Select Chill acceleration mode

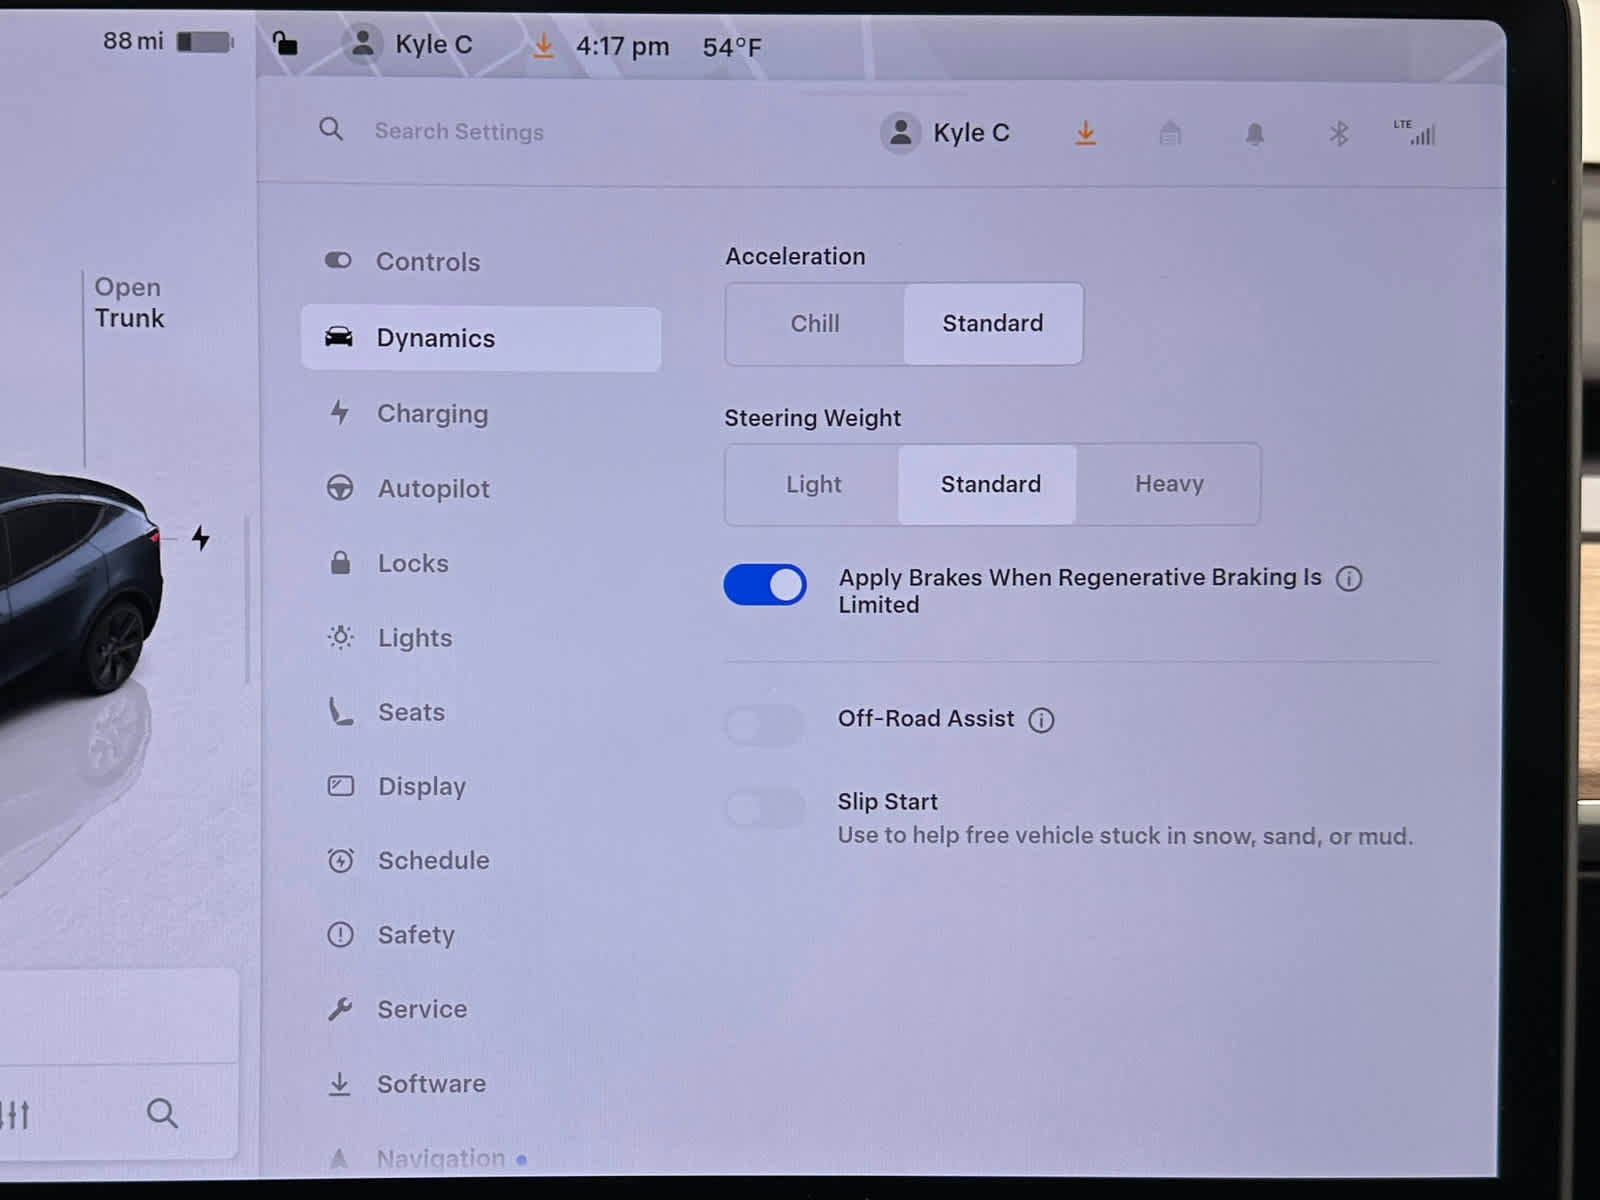(x=815, y=324)
